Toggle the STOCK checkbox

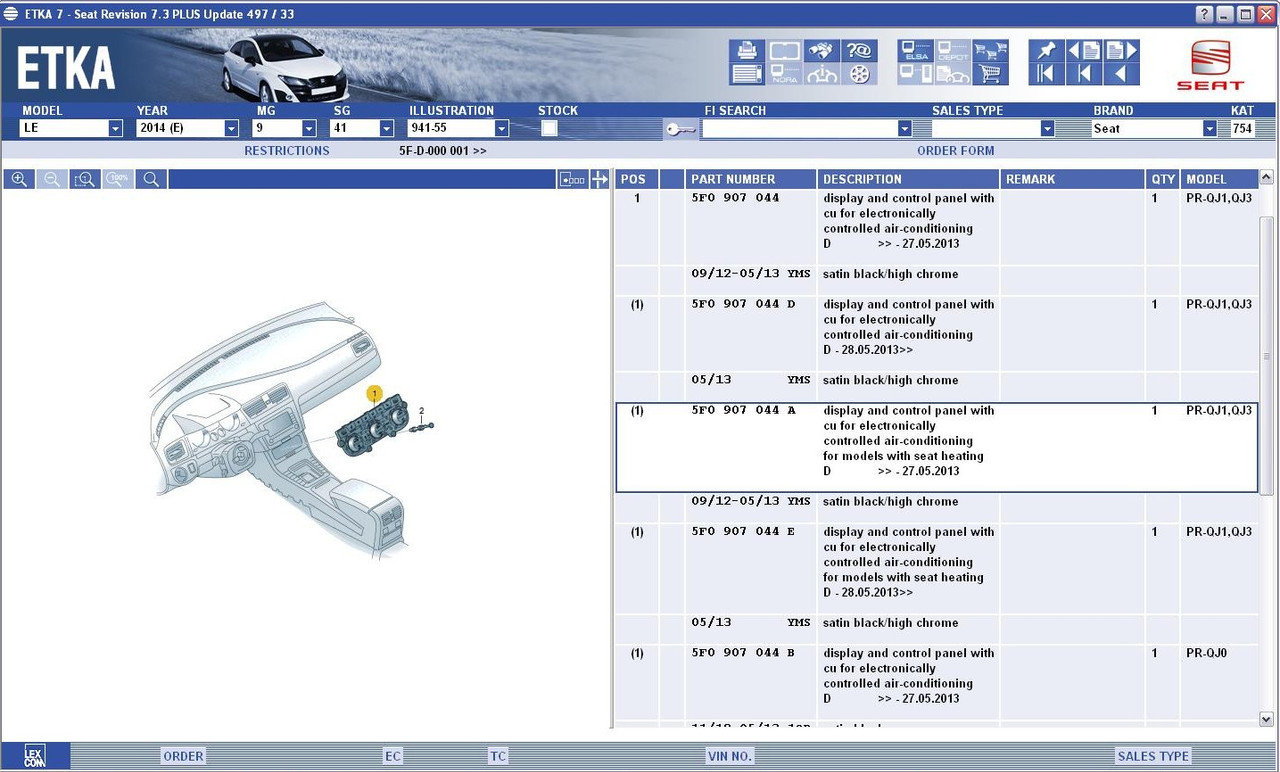point(549,128)
